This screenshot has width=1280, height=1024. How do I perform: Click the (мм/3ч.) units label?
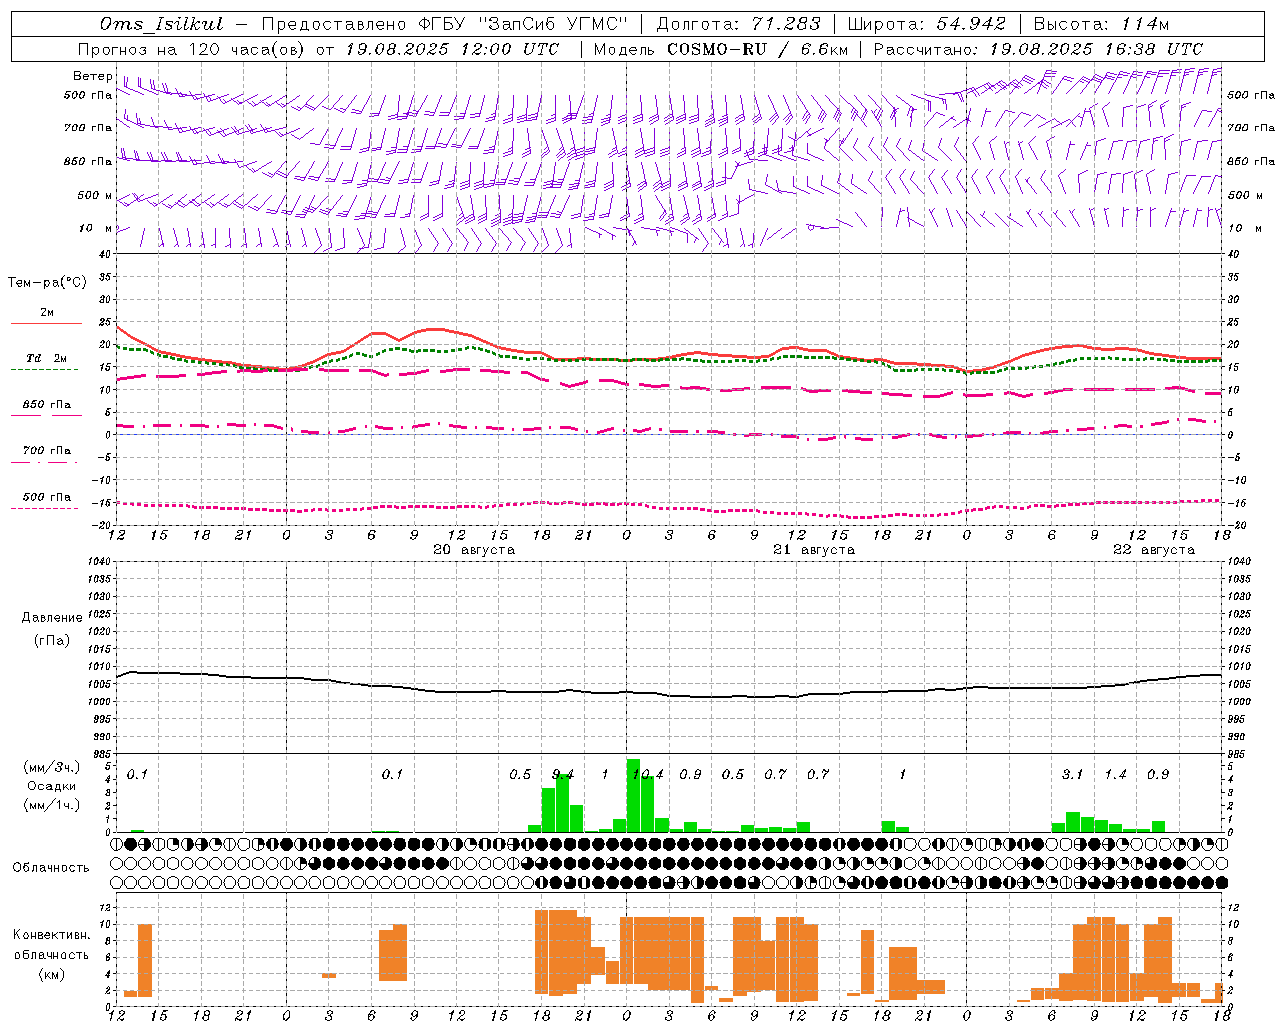click(51, 767)
